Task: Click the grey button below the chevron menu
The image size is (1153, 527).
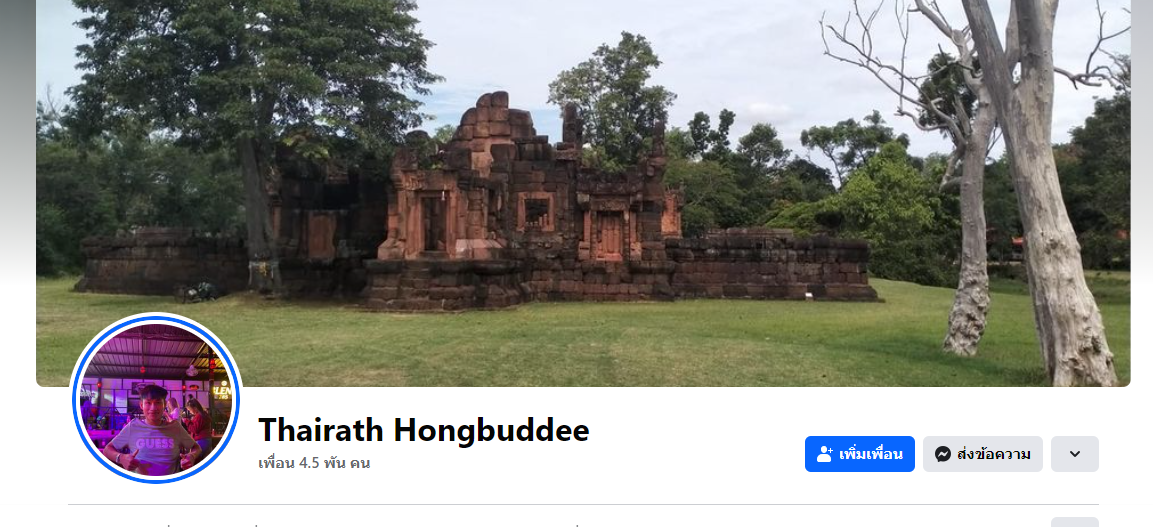Action: [1074, 522]
